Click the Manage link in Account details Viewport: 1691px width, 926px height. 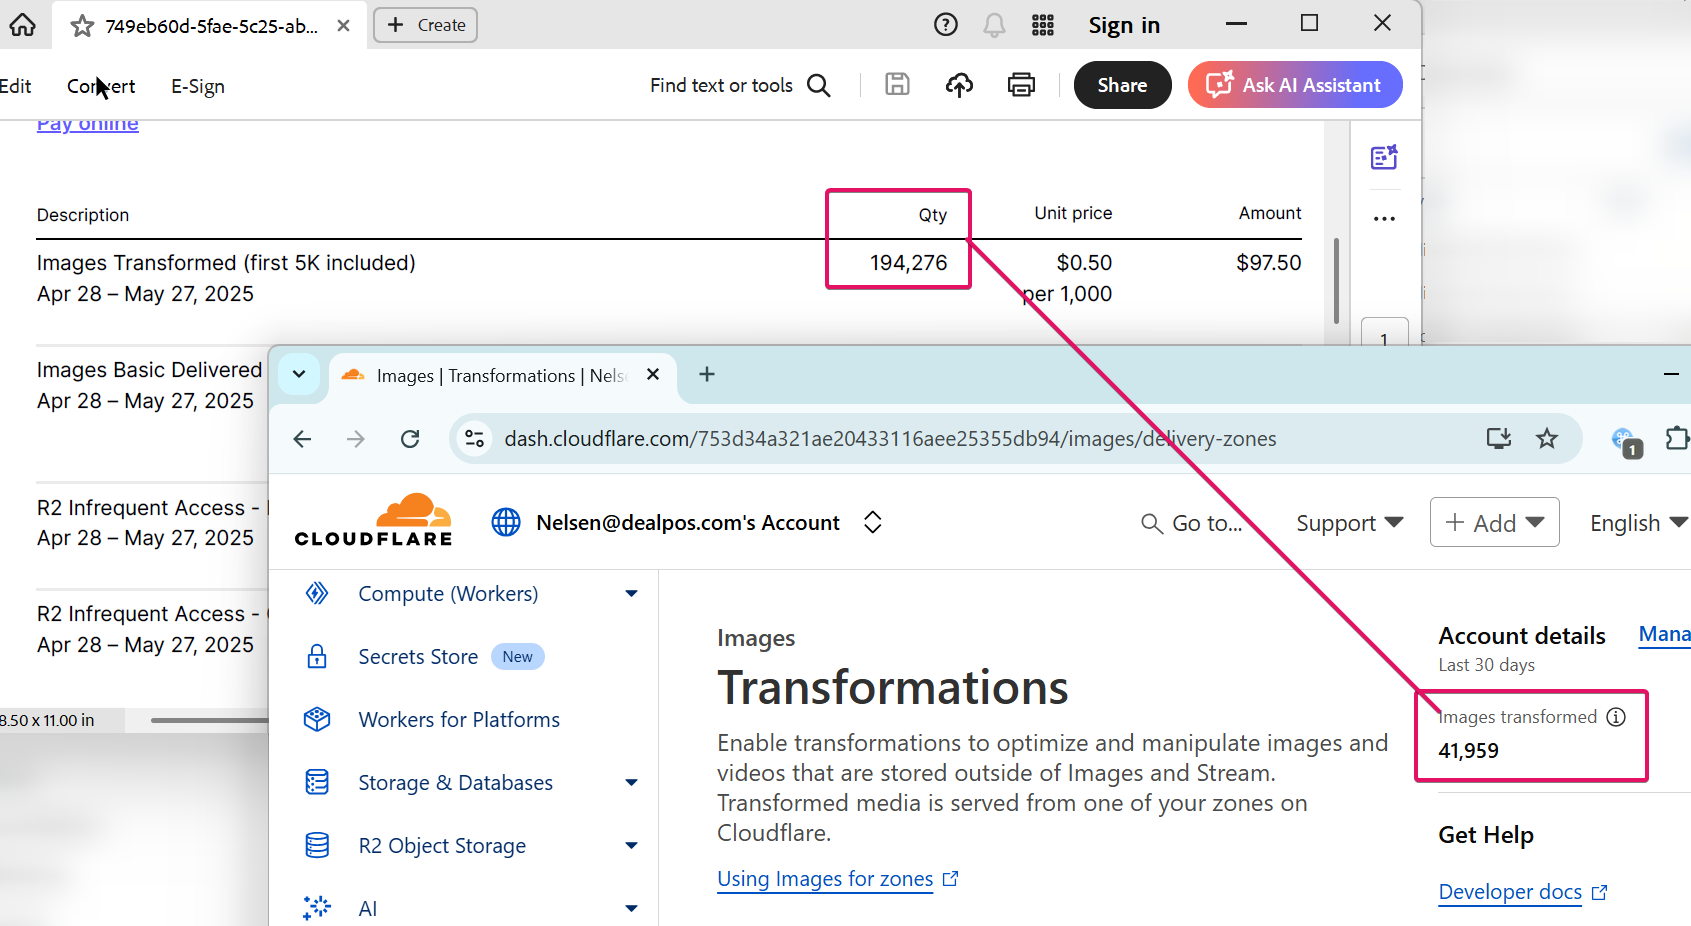(x=1664, y=634)
